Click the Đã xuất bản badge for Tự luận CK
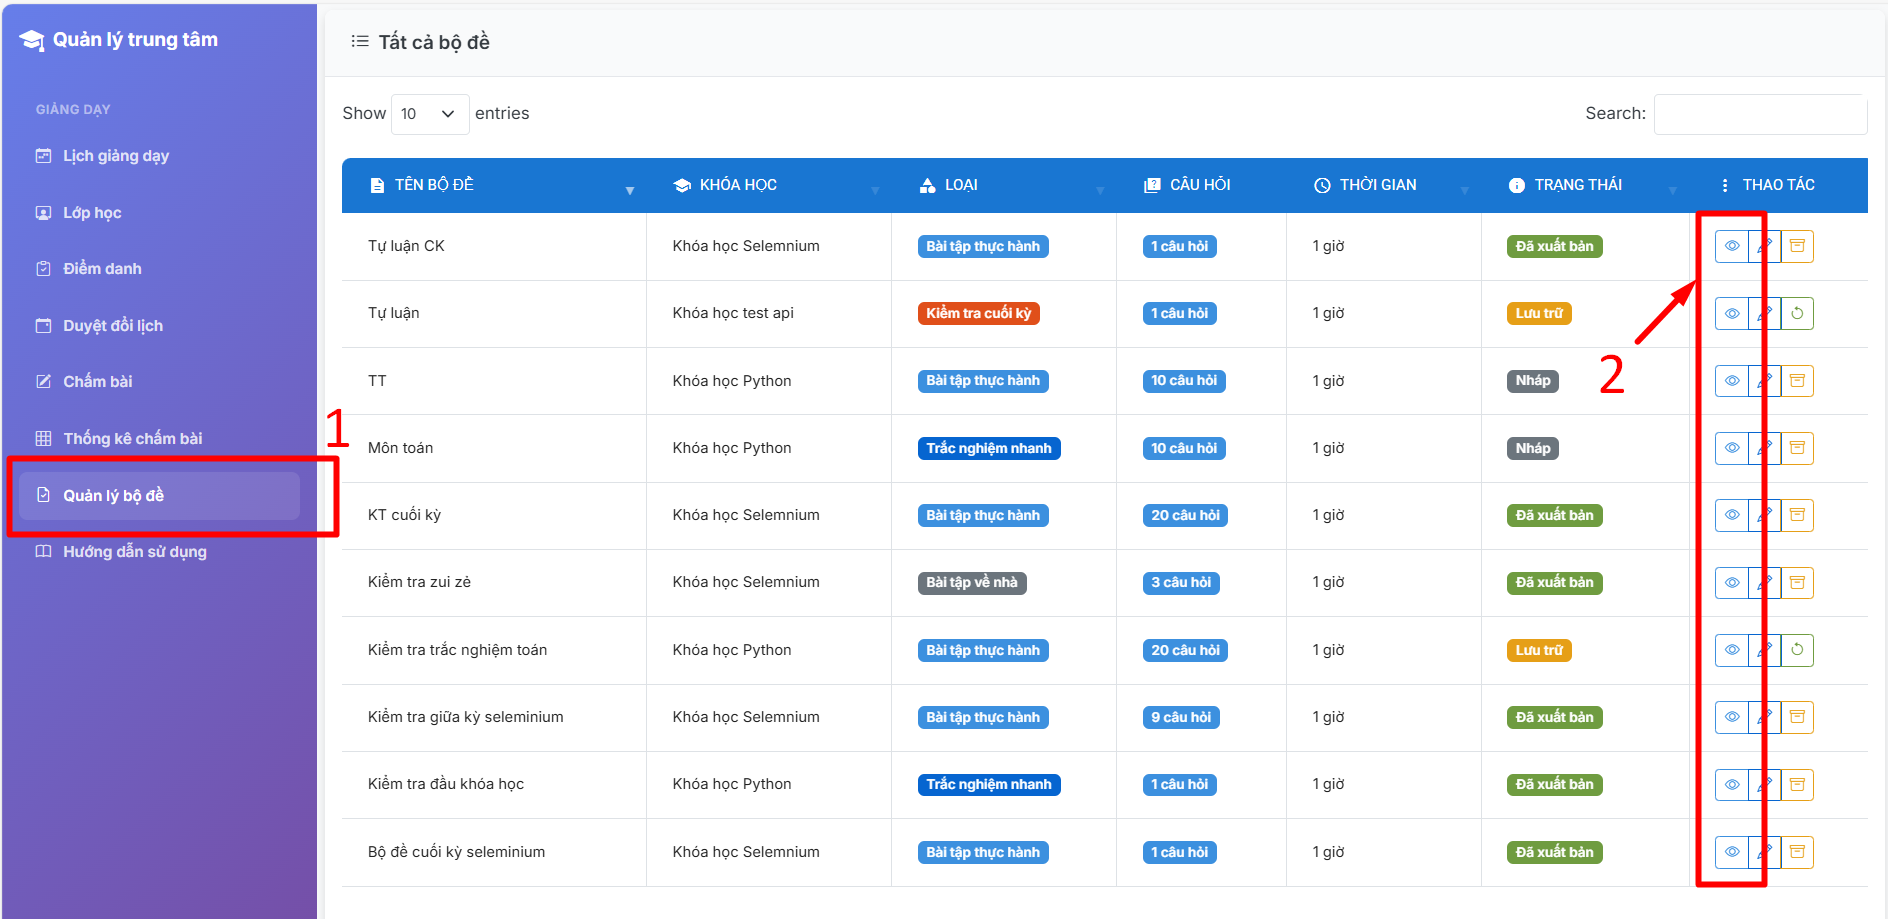Image resolution: width=1888 pixels, height=919 pixels. pos(1554,246)
